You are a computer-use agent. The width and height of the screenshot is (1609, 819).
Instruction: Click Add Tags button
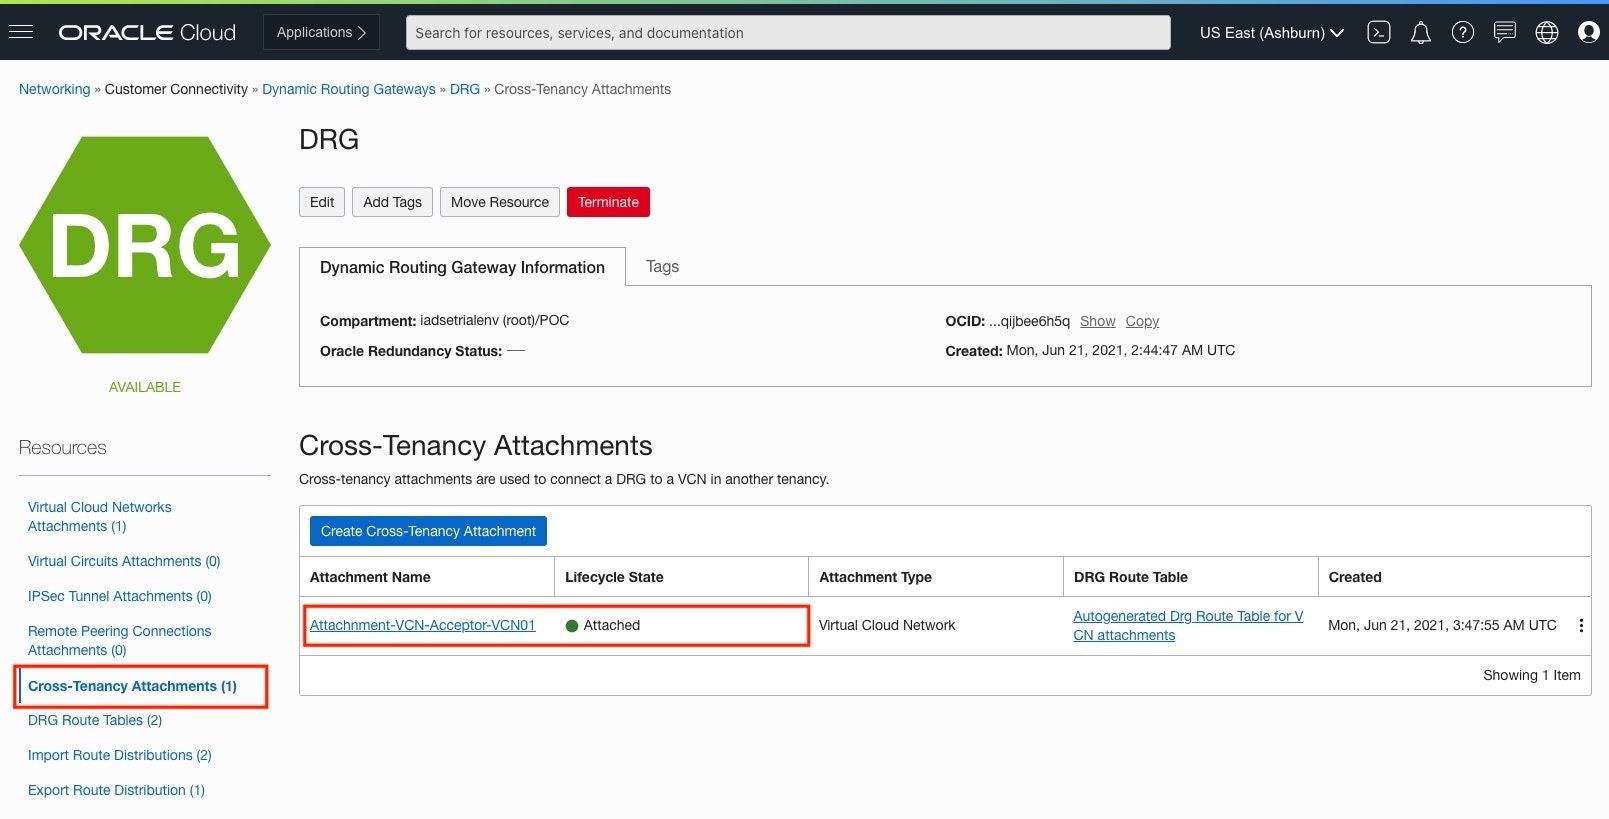pos(393,202)
